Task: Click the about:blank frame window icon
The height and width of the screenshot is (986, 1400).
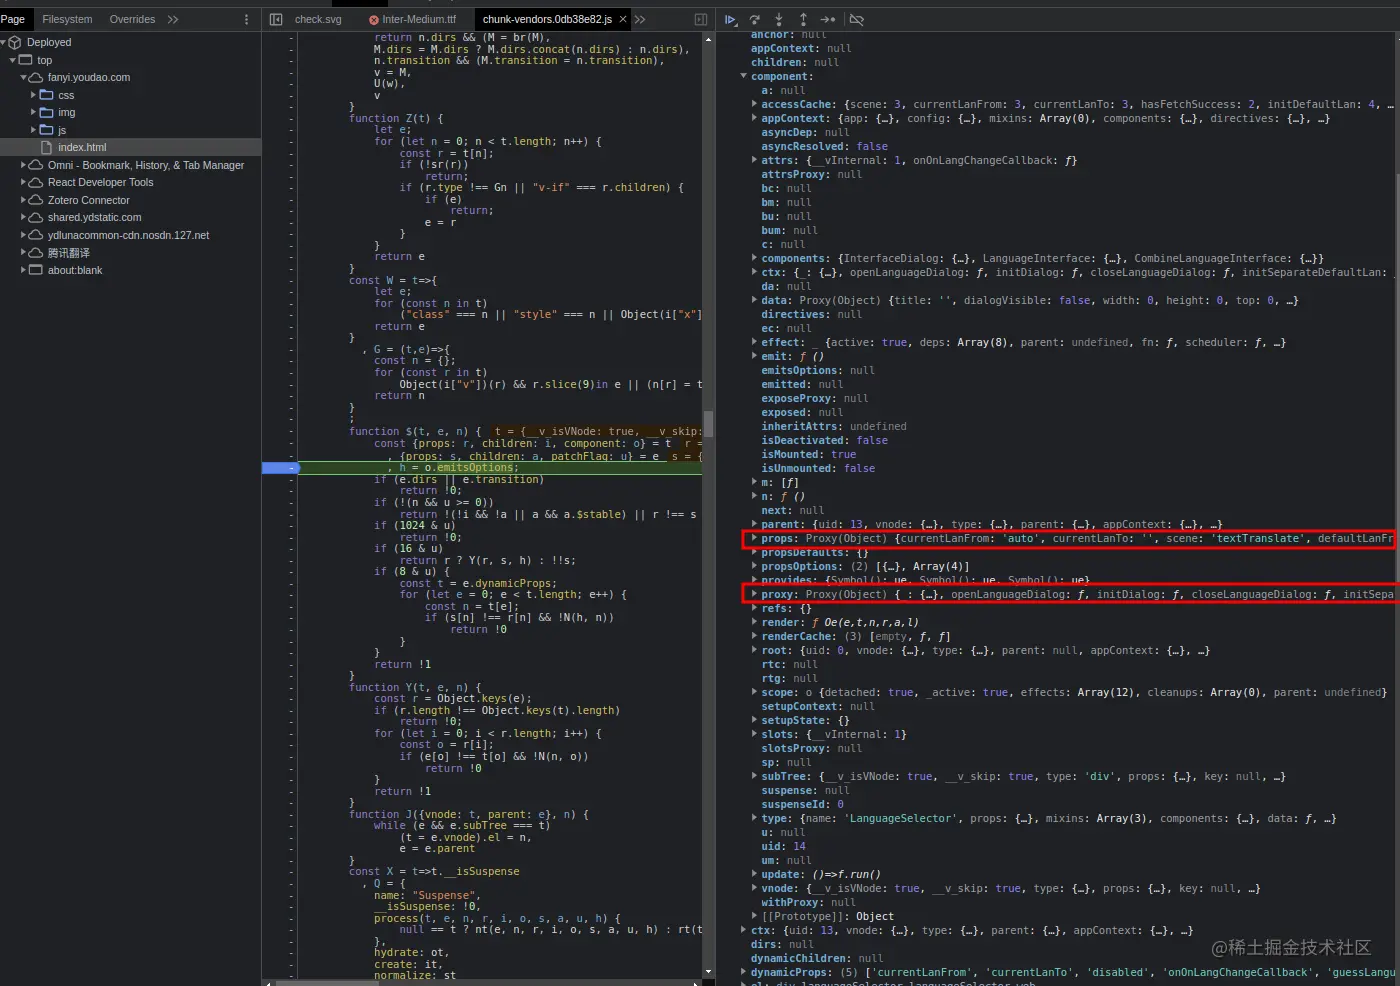Action: (36, 270)
